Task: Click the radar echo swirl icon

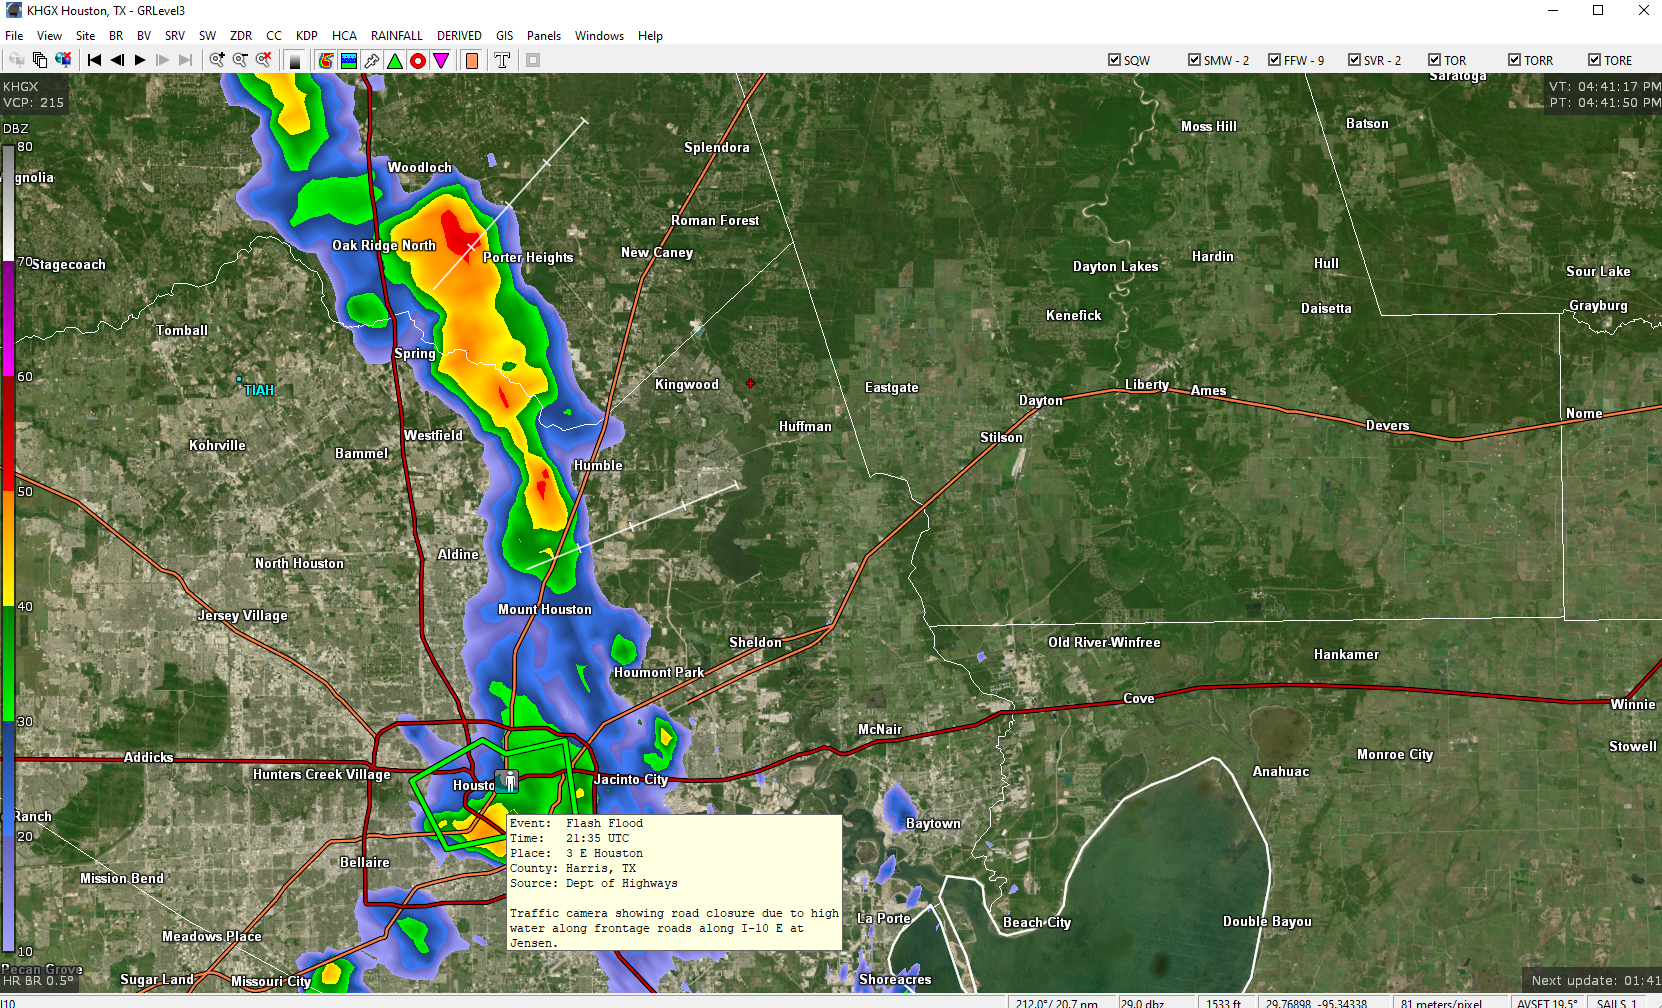Action: tap(326, 60)
